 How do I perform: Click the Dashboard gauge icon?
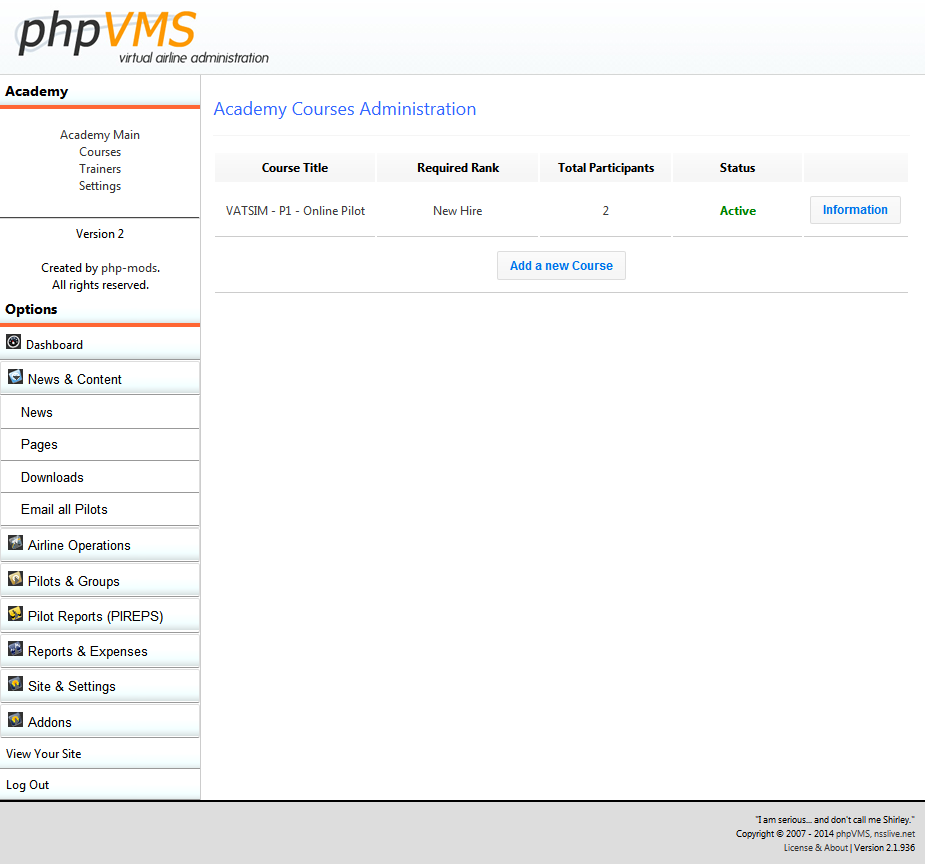[x=14, y=342]
